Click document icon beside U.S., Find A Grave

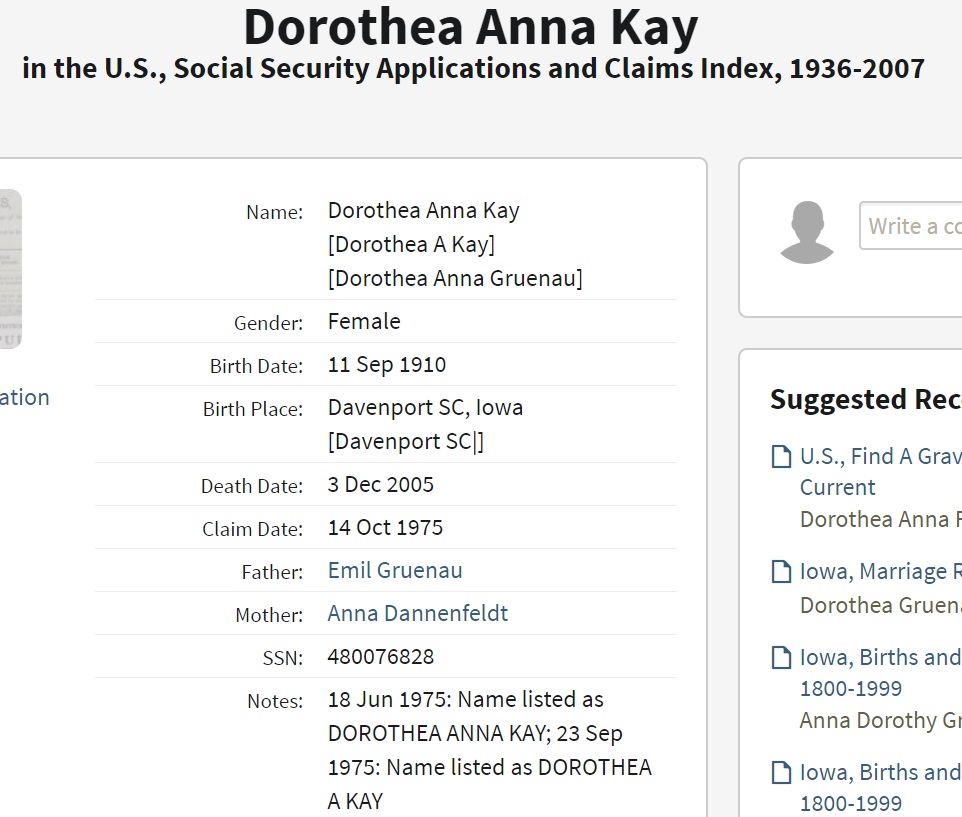pos(781,457)
